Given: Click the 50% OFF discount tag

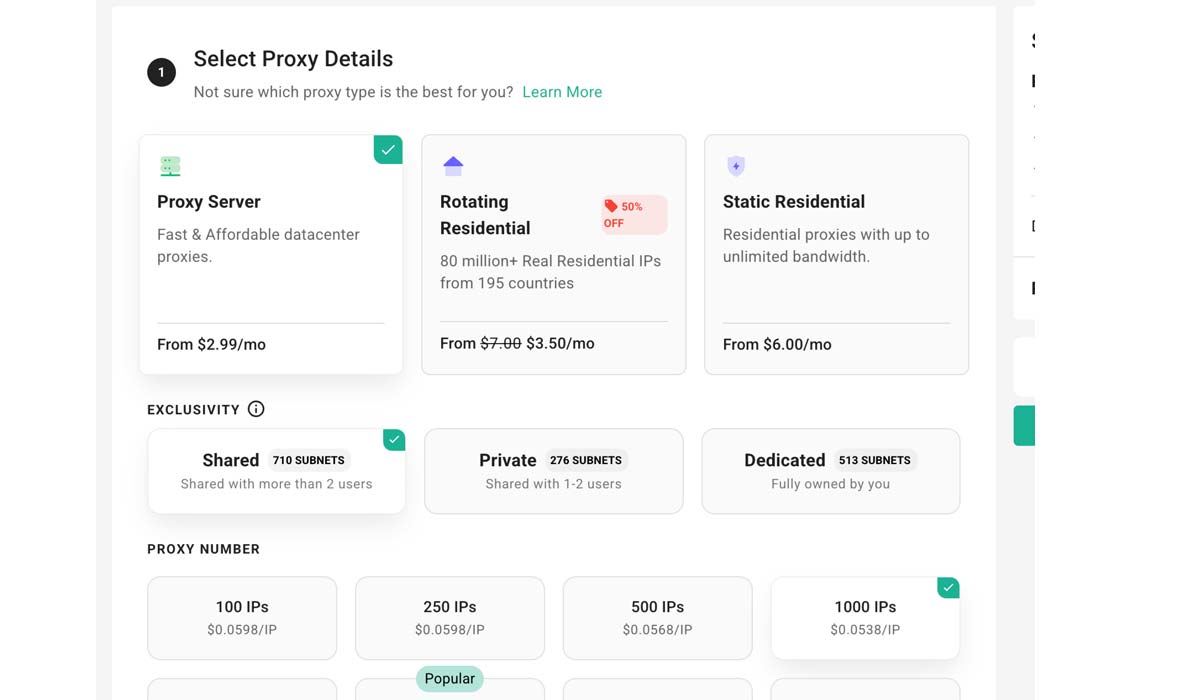Looking at the screenshot, I should point(633,214).
